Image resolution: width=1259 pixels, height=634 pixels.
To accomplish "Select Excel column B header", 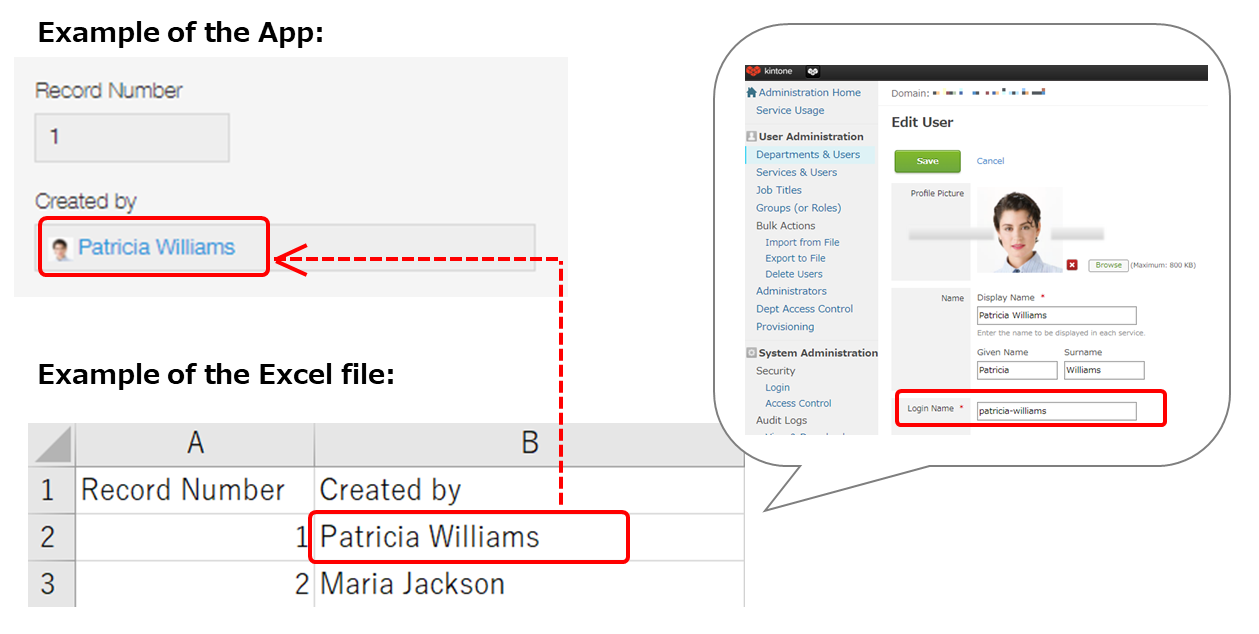I will click(x=529, y=444).
